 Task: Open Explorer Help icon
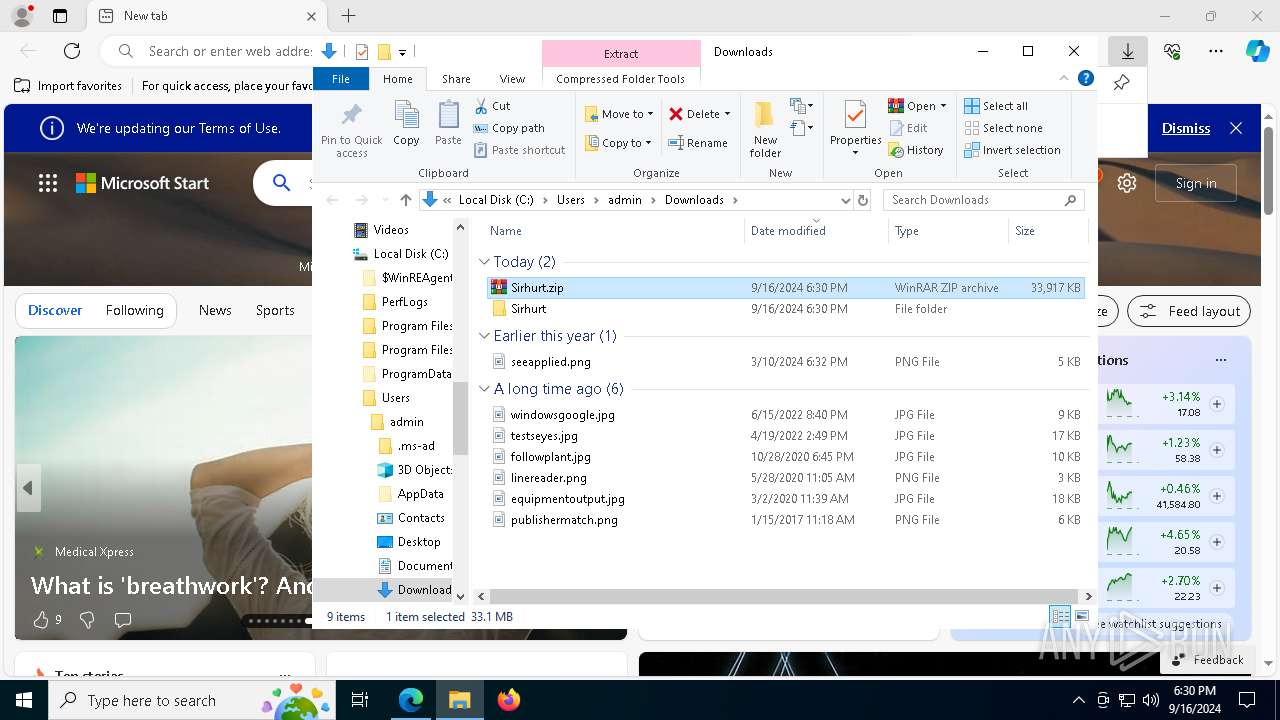(1085, 79)
